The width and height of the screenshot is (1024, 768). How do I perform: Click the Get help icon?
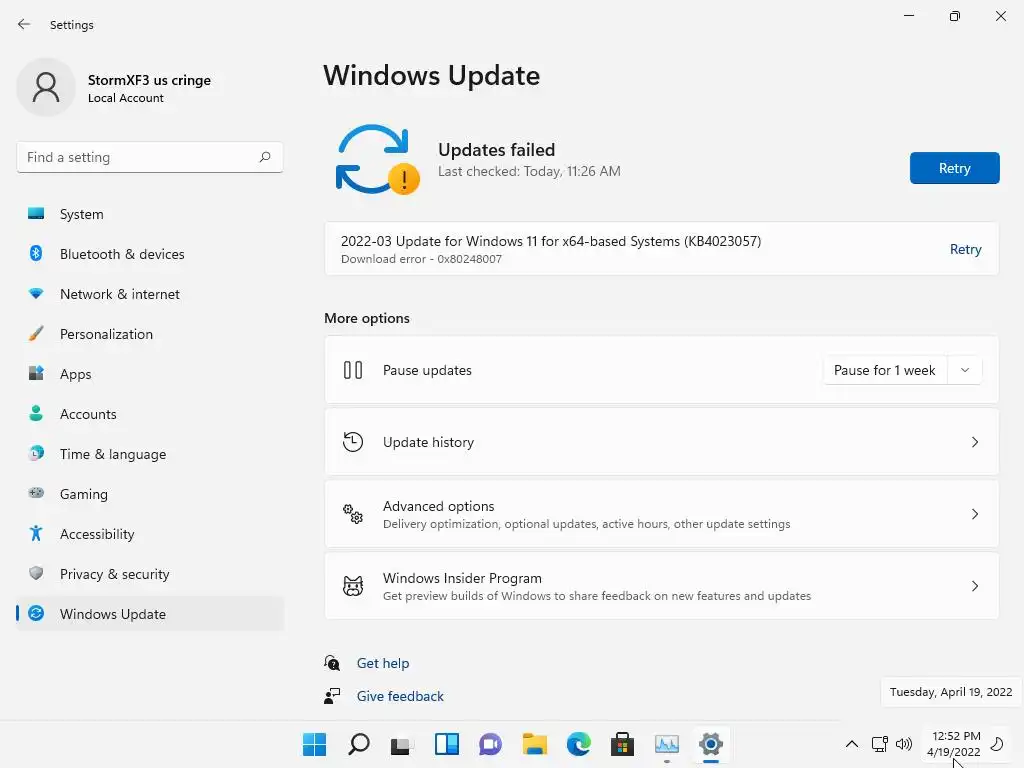tap(332, 663)
